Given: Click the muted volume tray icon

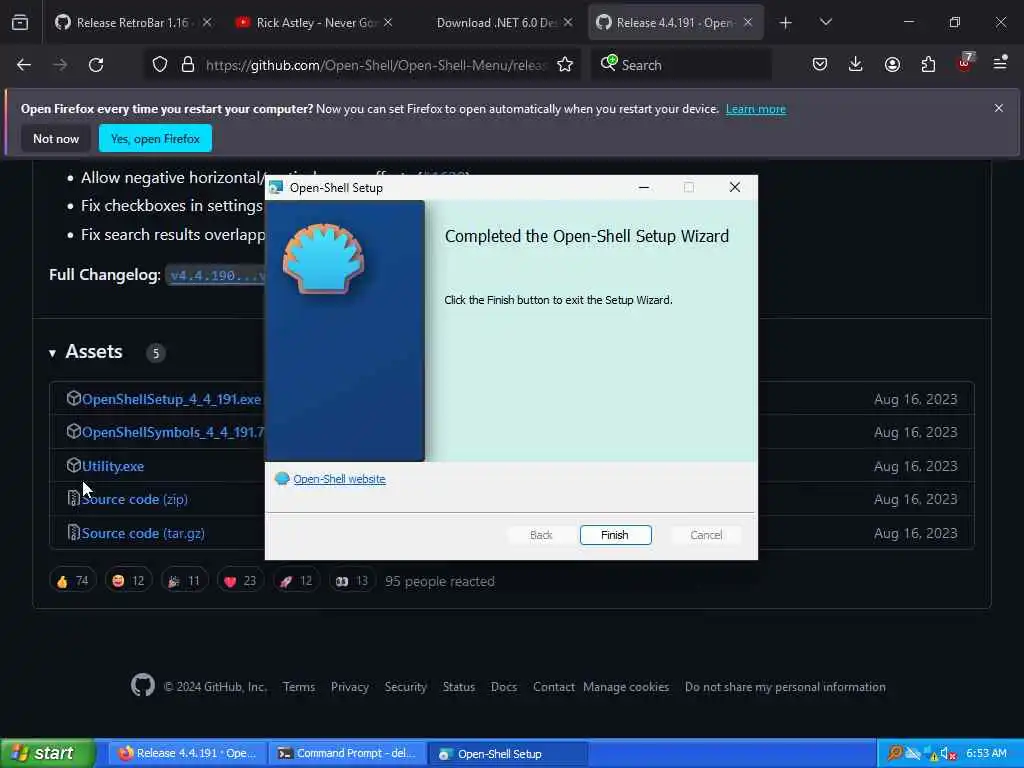Looking at the screenshot, I should click(948, 754).
